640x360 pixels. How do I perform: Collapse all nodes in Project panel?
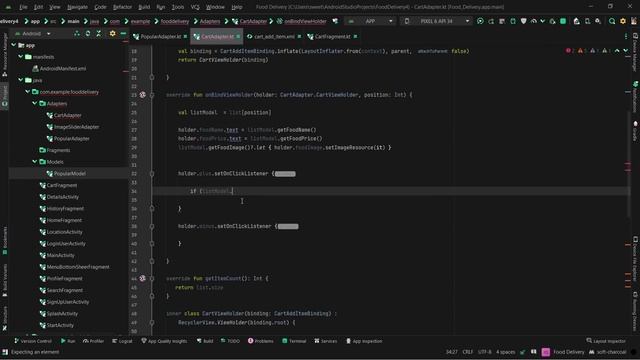pos(99,33)
